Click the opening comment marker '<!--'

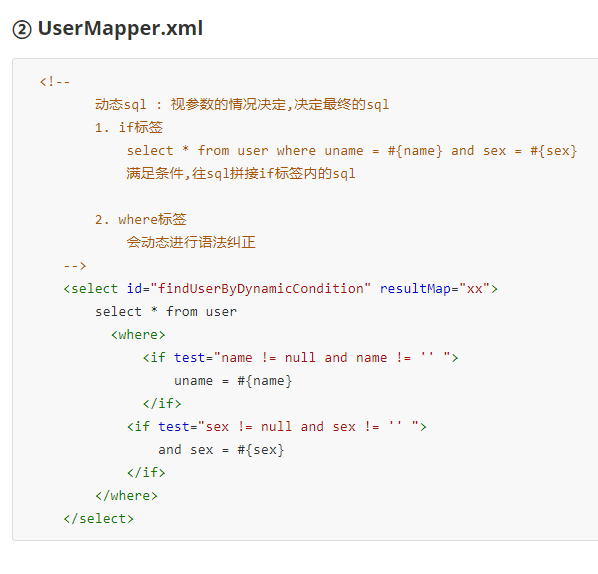(55, 82)
